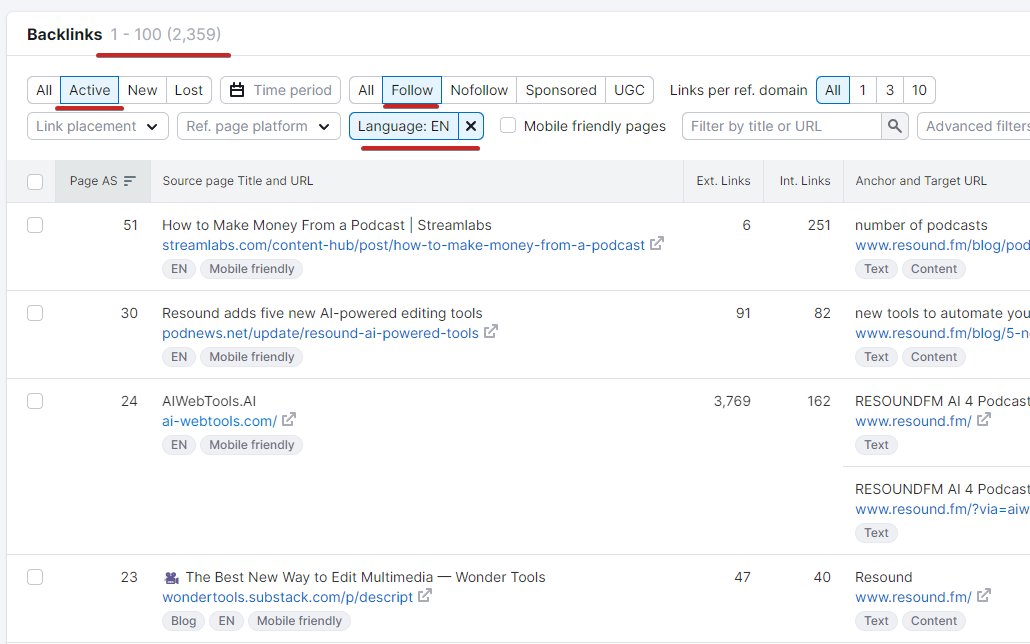Click Content tag on Streamlabs anchor
The width and height of the screenshot is (1030, 644).
pyautogui.click(x=933, y=269)
